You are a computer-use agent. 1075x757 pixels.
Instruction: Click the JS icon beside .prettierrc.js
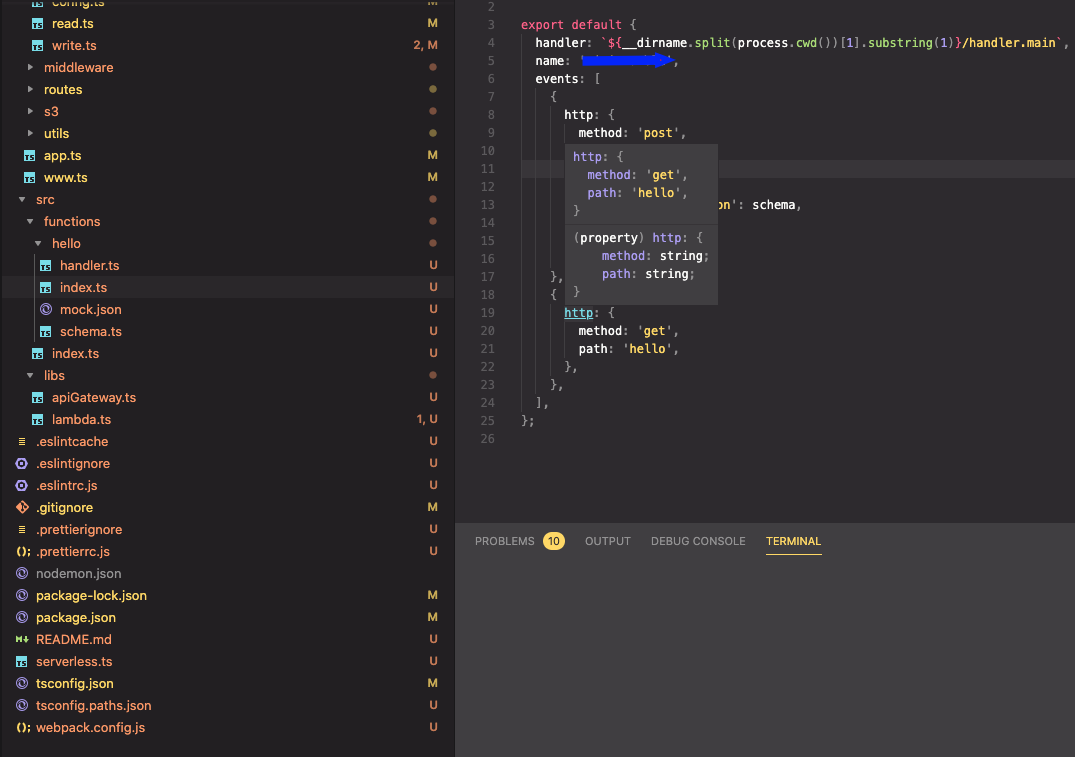(x=23, y=551)
